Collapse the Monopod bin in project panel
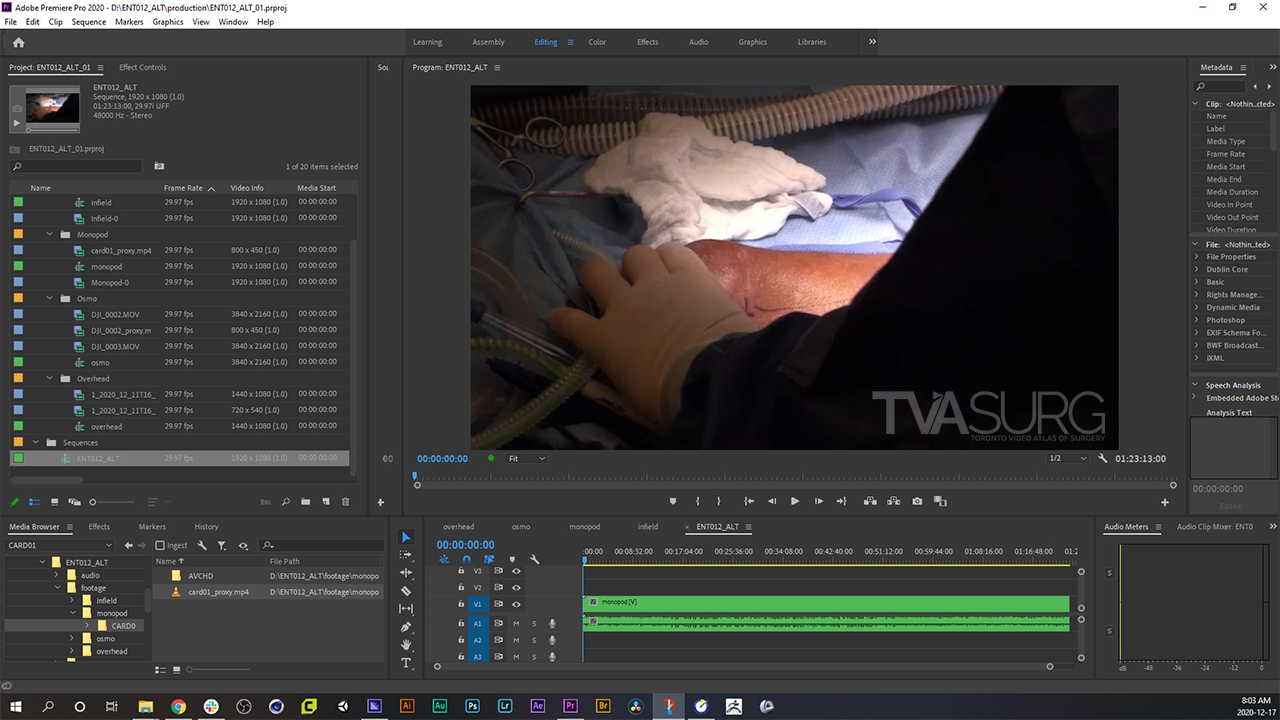Screen dimensions: 1280x720 click(x=51, y=234)
